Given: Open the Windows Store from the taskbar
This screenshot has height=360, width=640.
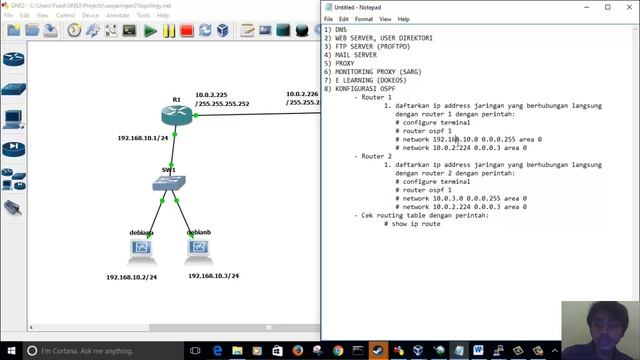Looking at the screenshot, I should pyautogui.click(x=278, y=351).
